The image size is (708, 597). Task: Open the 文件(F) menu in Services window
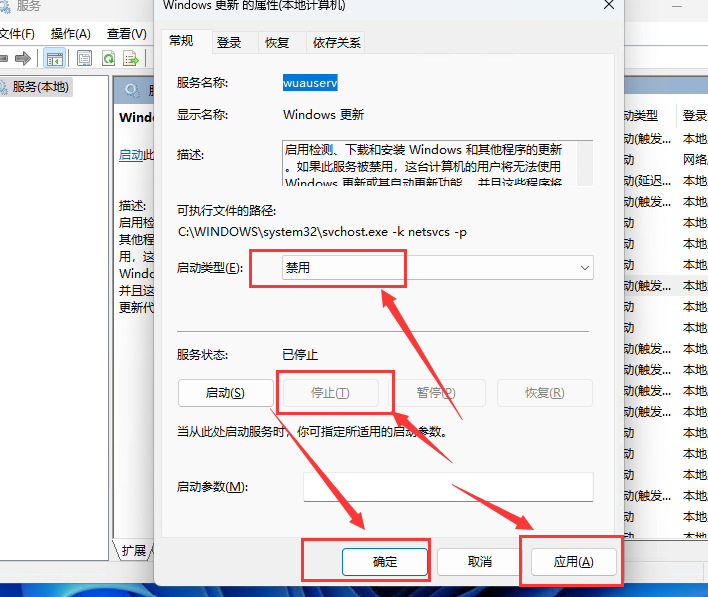(x=17, y=34)
